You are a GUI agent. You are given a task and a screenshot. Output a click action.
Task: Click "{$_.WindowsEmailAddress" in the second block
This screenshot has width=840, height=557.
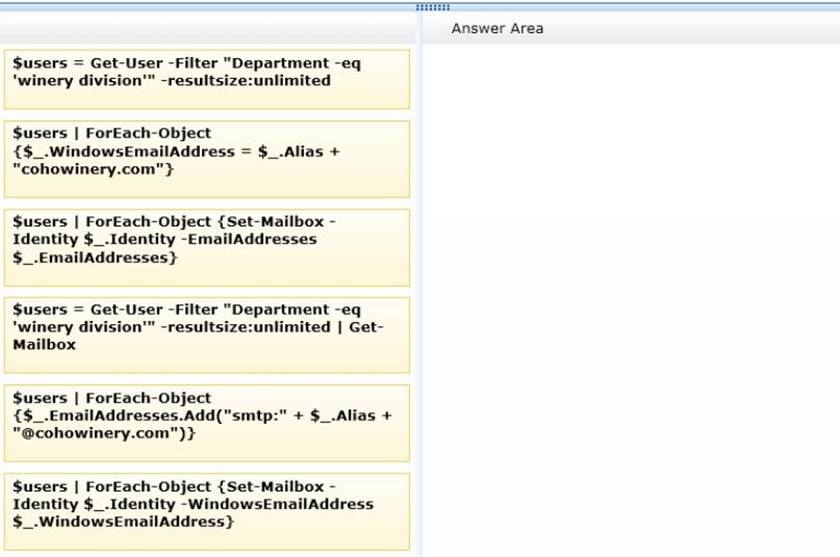click(114, 151)
